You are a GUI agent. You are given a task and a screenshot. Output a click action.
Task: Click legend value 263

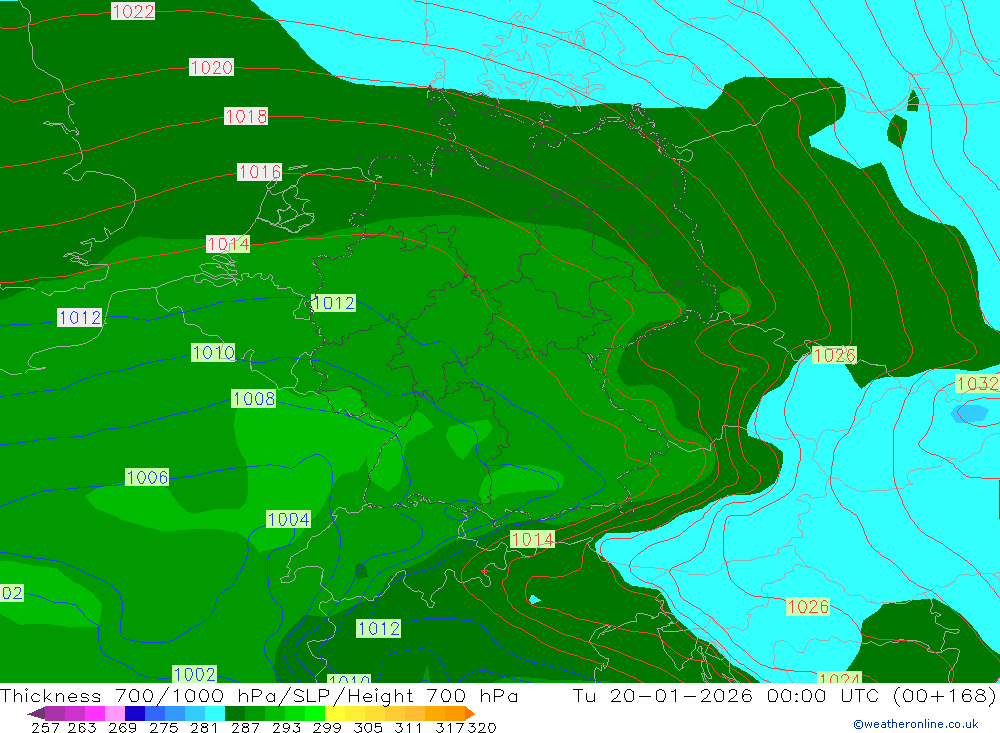[x=82, y=727]
